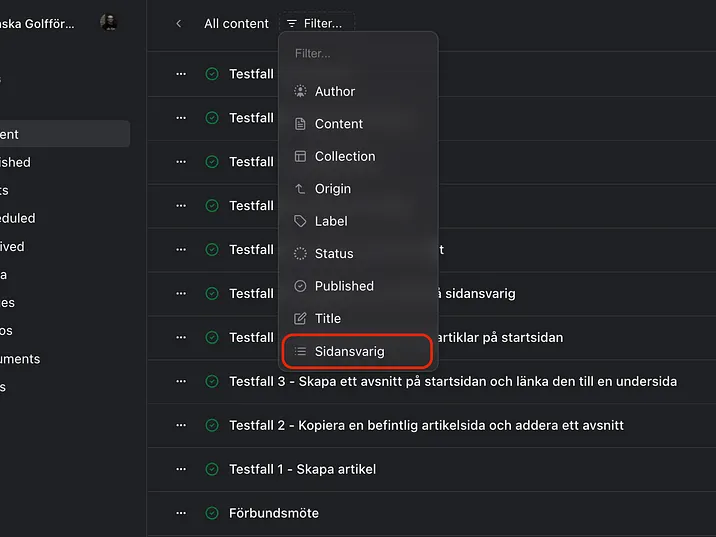The width and height of the screenshot is (716, 537).
Task: Click the Origin arrow icon
Action: point(300,189)
